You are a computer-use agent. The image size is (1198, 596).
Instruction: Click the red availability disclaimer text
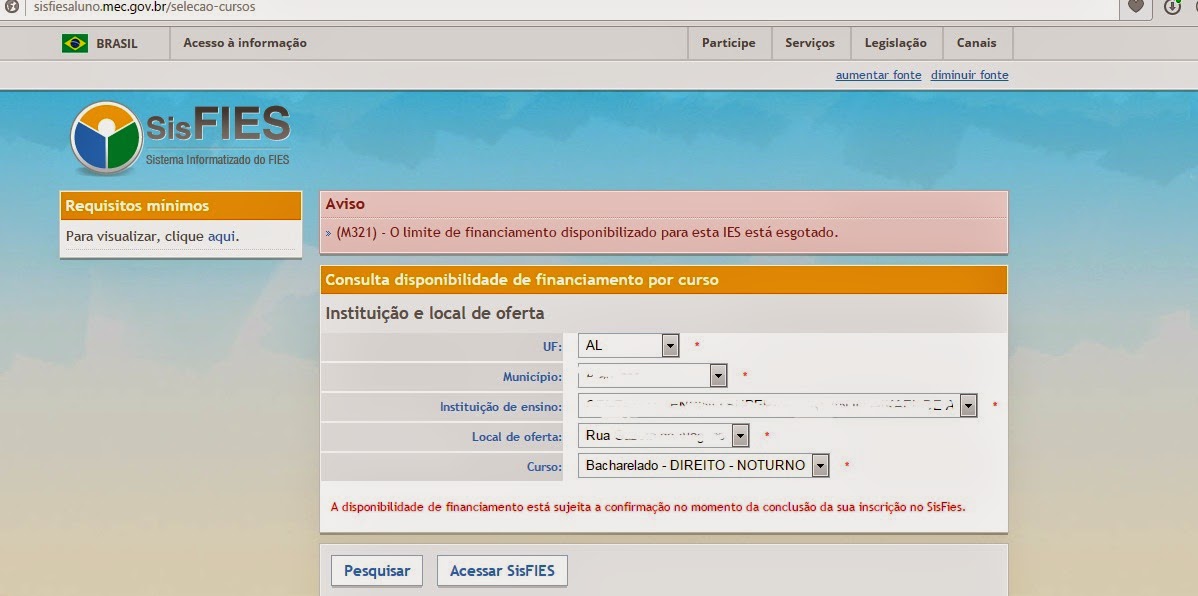coord(648,507)
